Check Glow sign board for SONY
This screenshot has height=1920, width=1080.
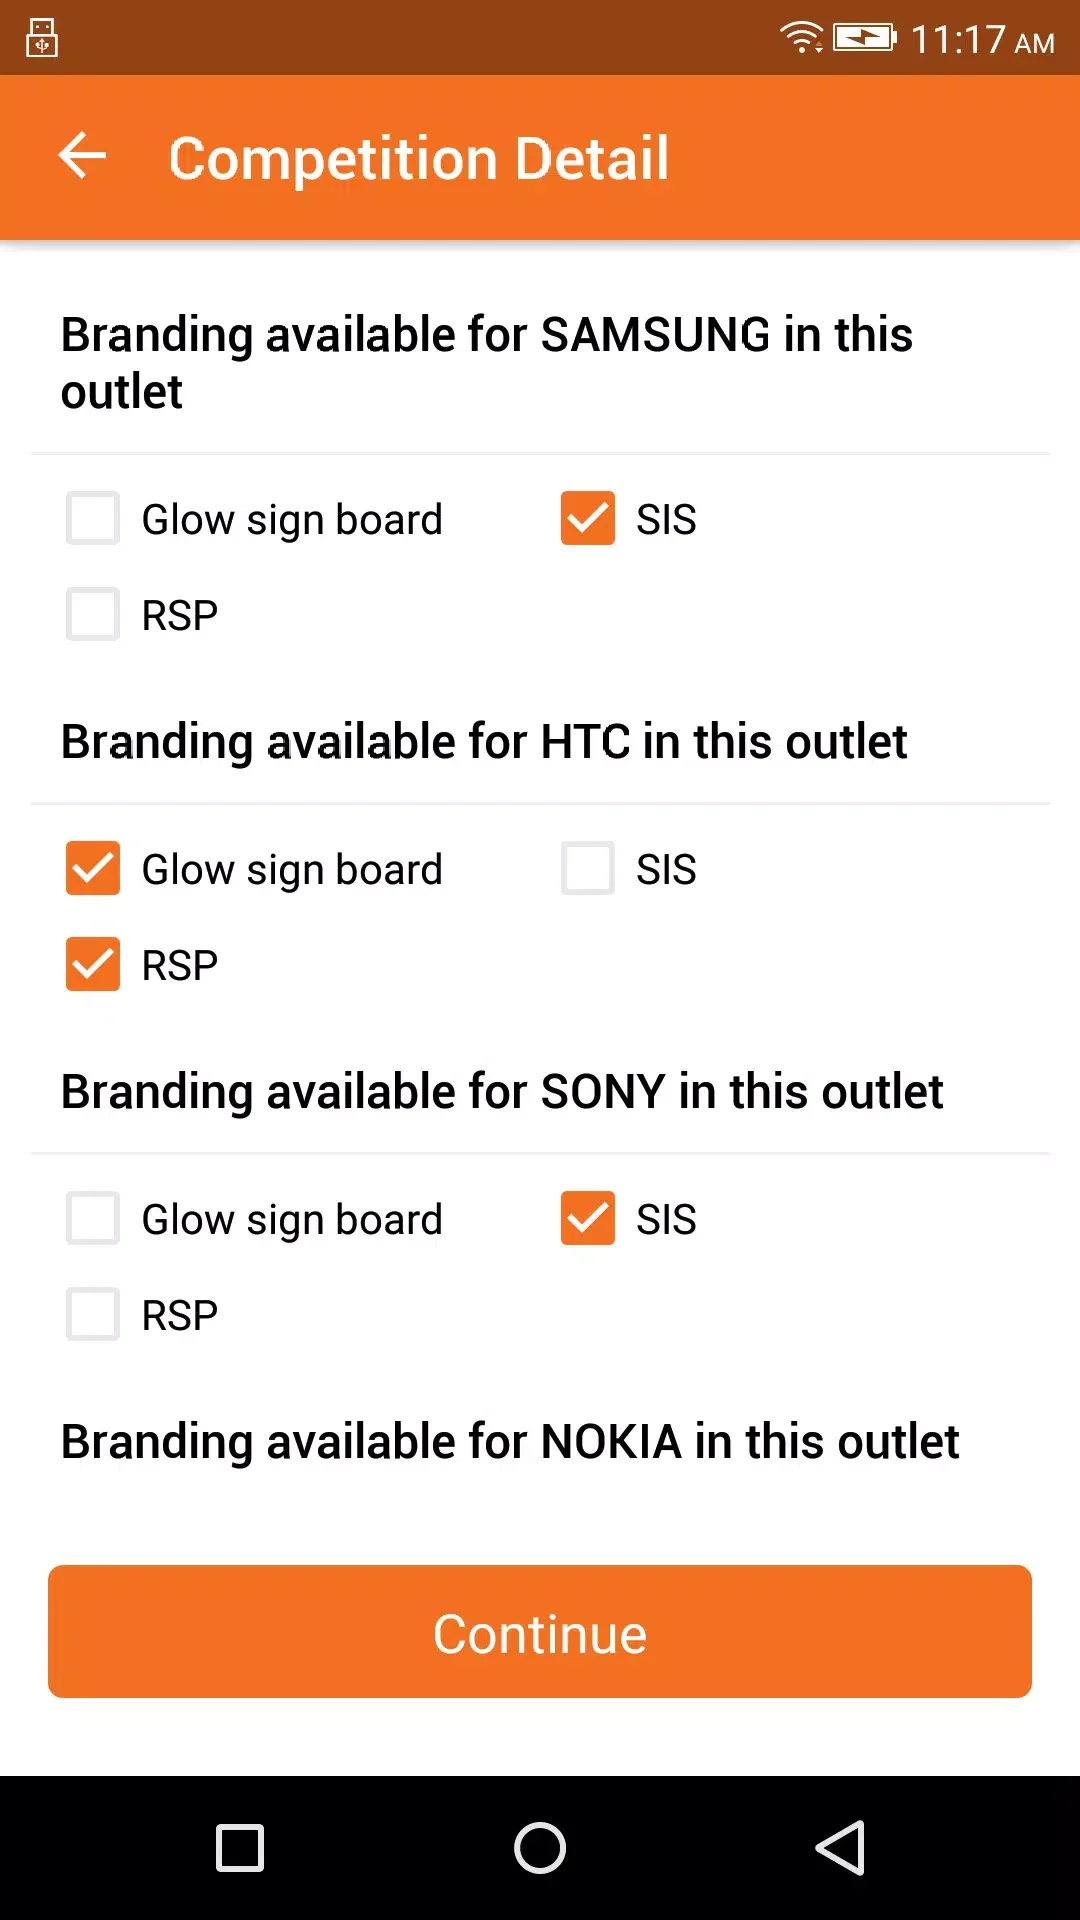click(x=93, y=1218)
